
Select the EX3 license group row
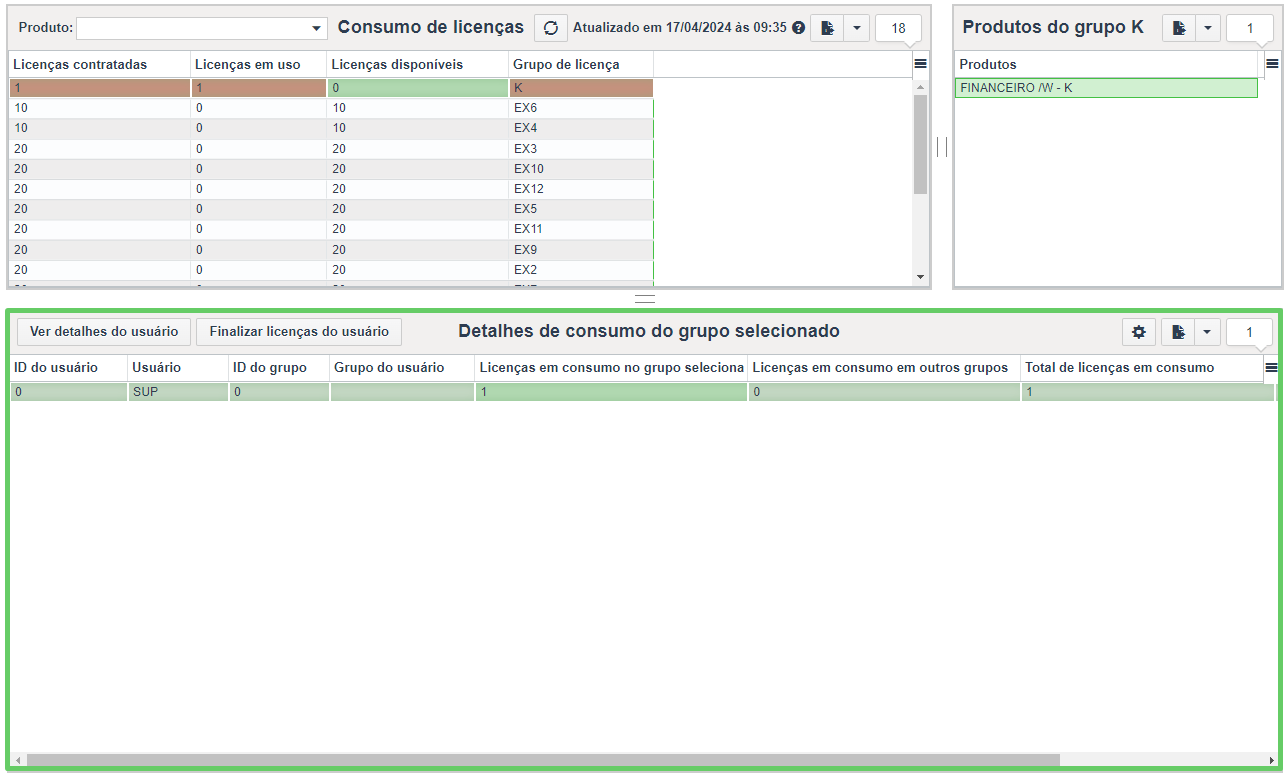click(331, 149)
